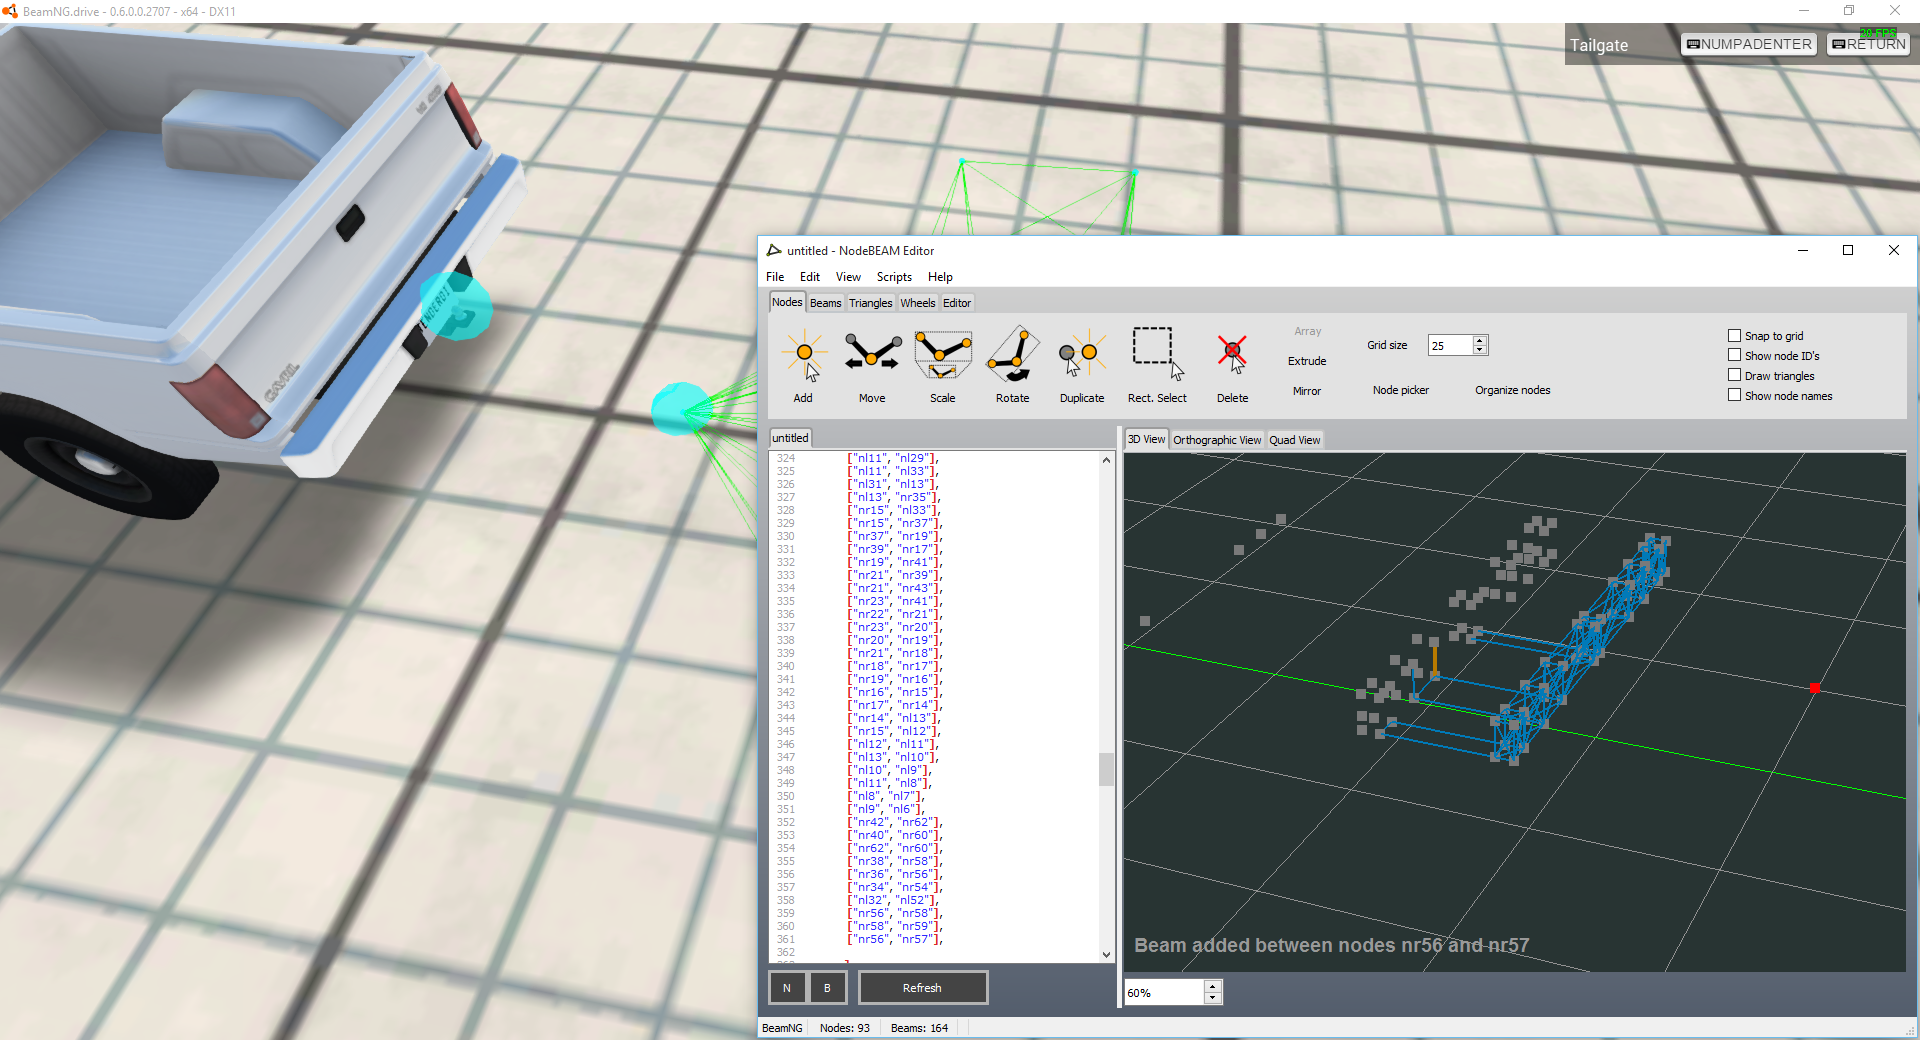Viewport: 1920px width, 1040px height.
Task: Click the BeamNG.drive logo in title bar
Action: pyautogui.click(x=10, y=11)
